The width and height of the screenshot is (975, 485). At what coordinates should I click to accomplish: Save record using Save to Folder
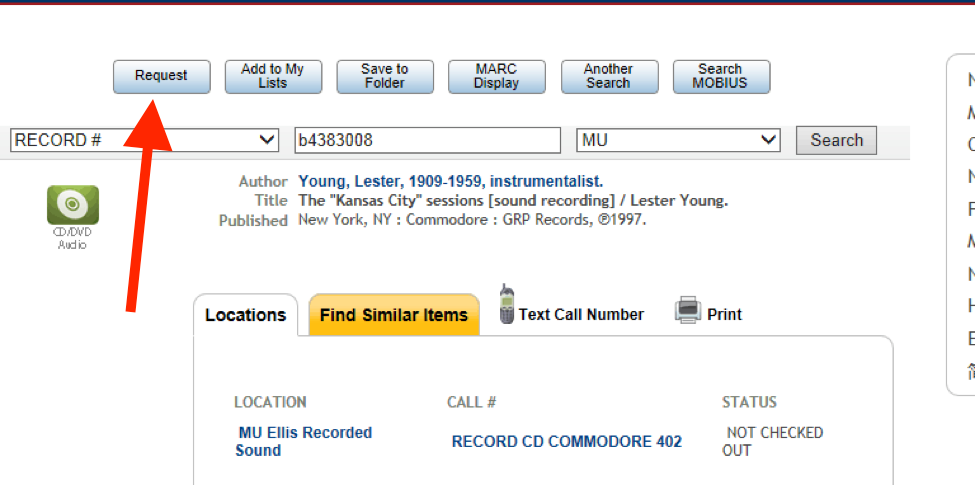384,76
